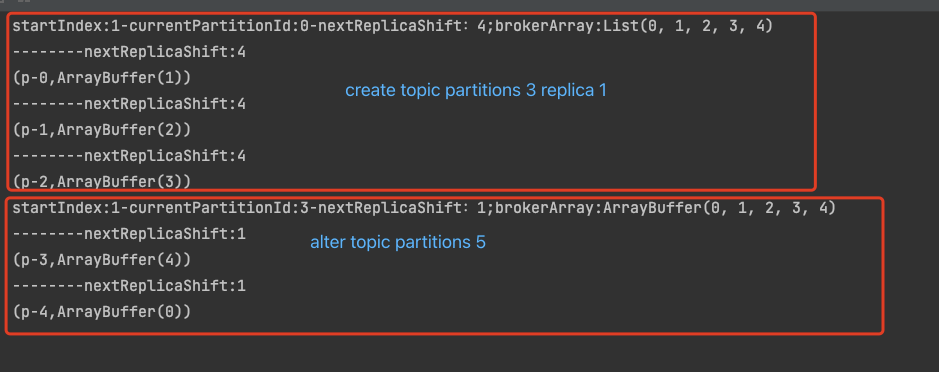
Task: Click the first nextReplicaShift:1 line
Action: coord(129,234)
